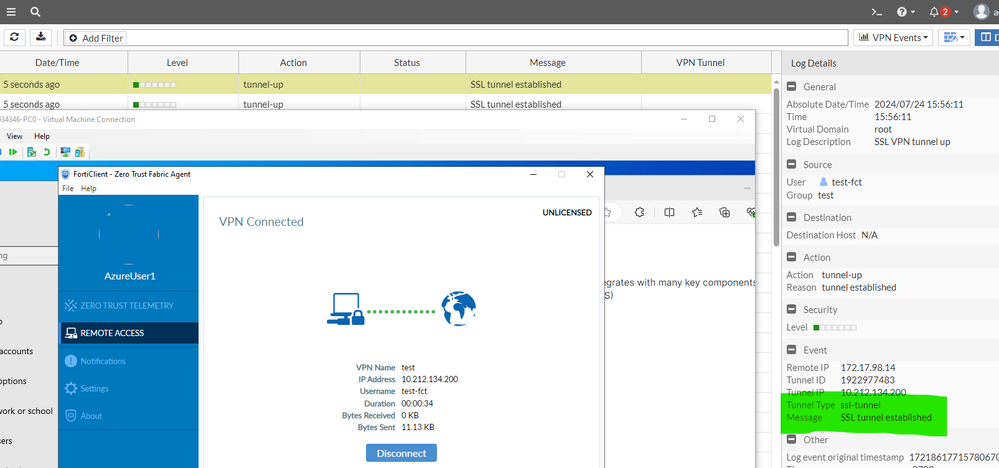This screenshot has height=468, width=999.
Task: Collapse the Destination section
Action: pyautogui.click(x=791, y=217)
